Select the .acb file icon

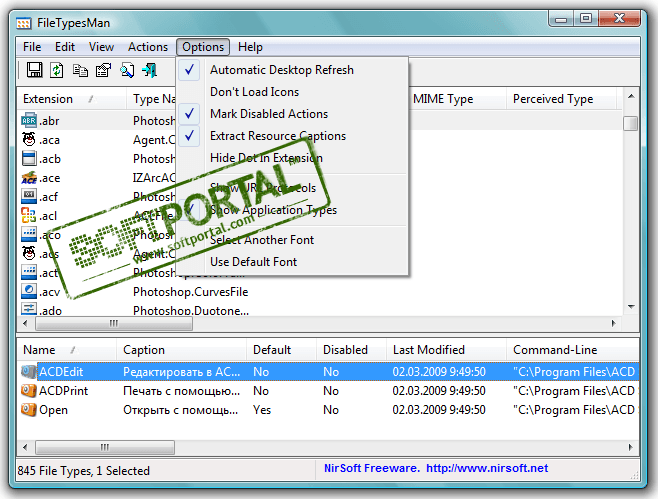point(29,159)
